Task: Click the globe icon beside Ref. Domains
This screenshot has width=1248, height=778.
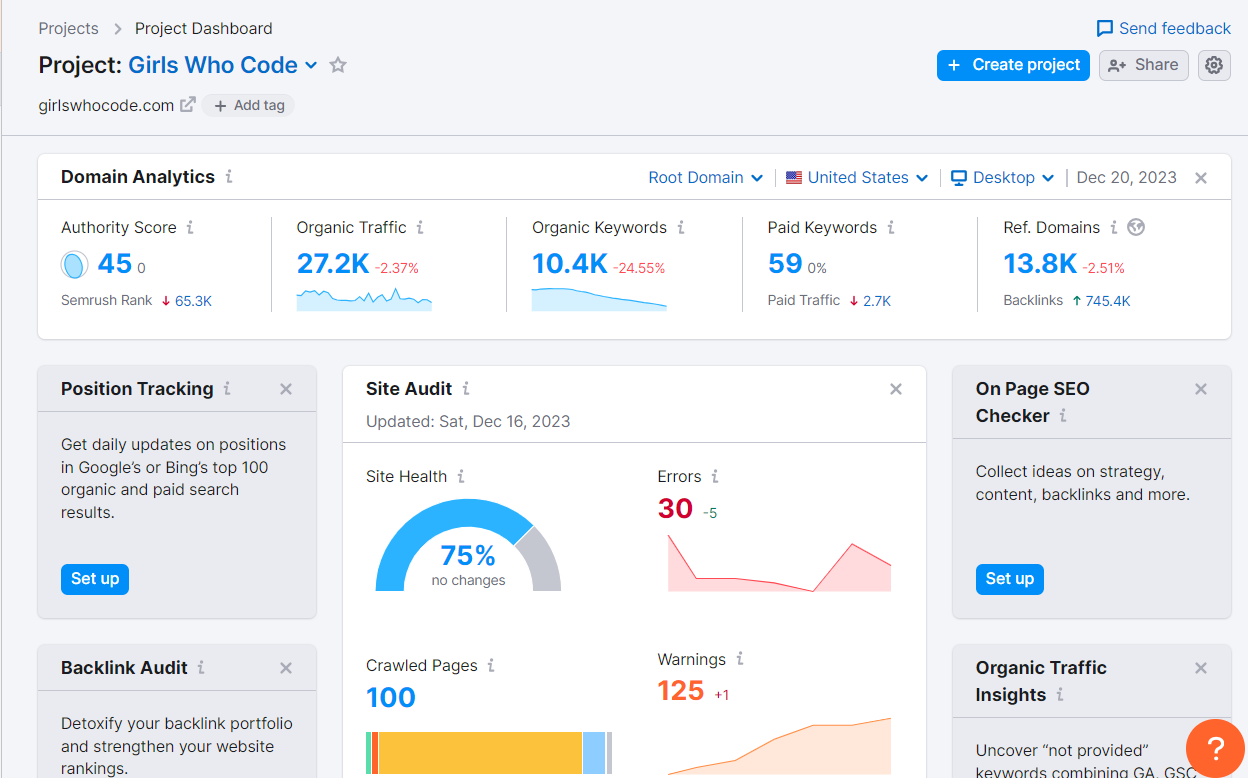Action: tap(1135, 227)
